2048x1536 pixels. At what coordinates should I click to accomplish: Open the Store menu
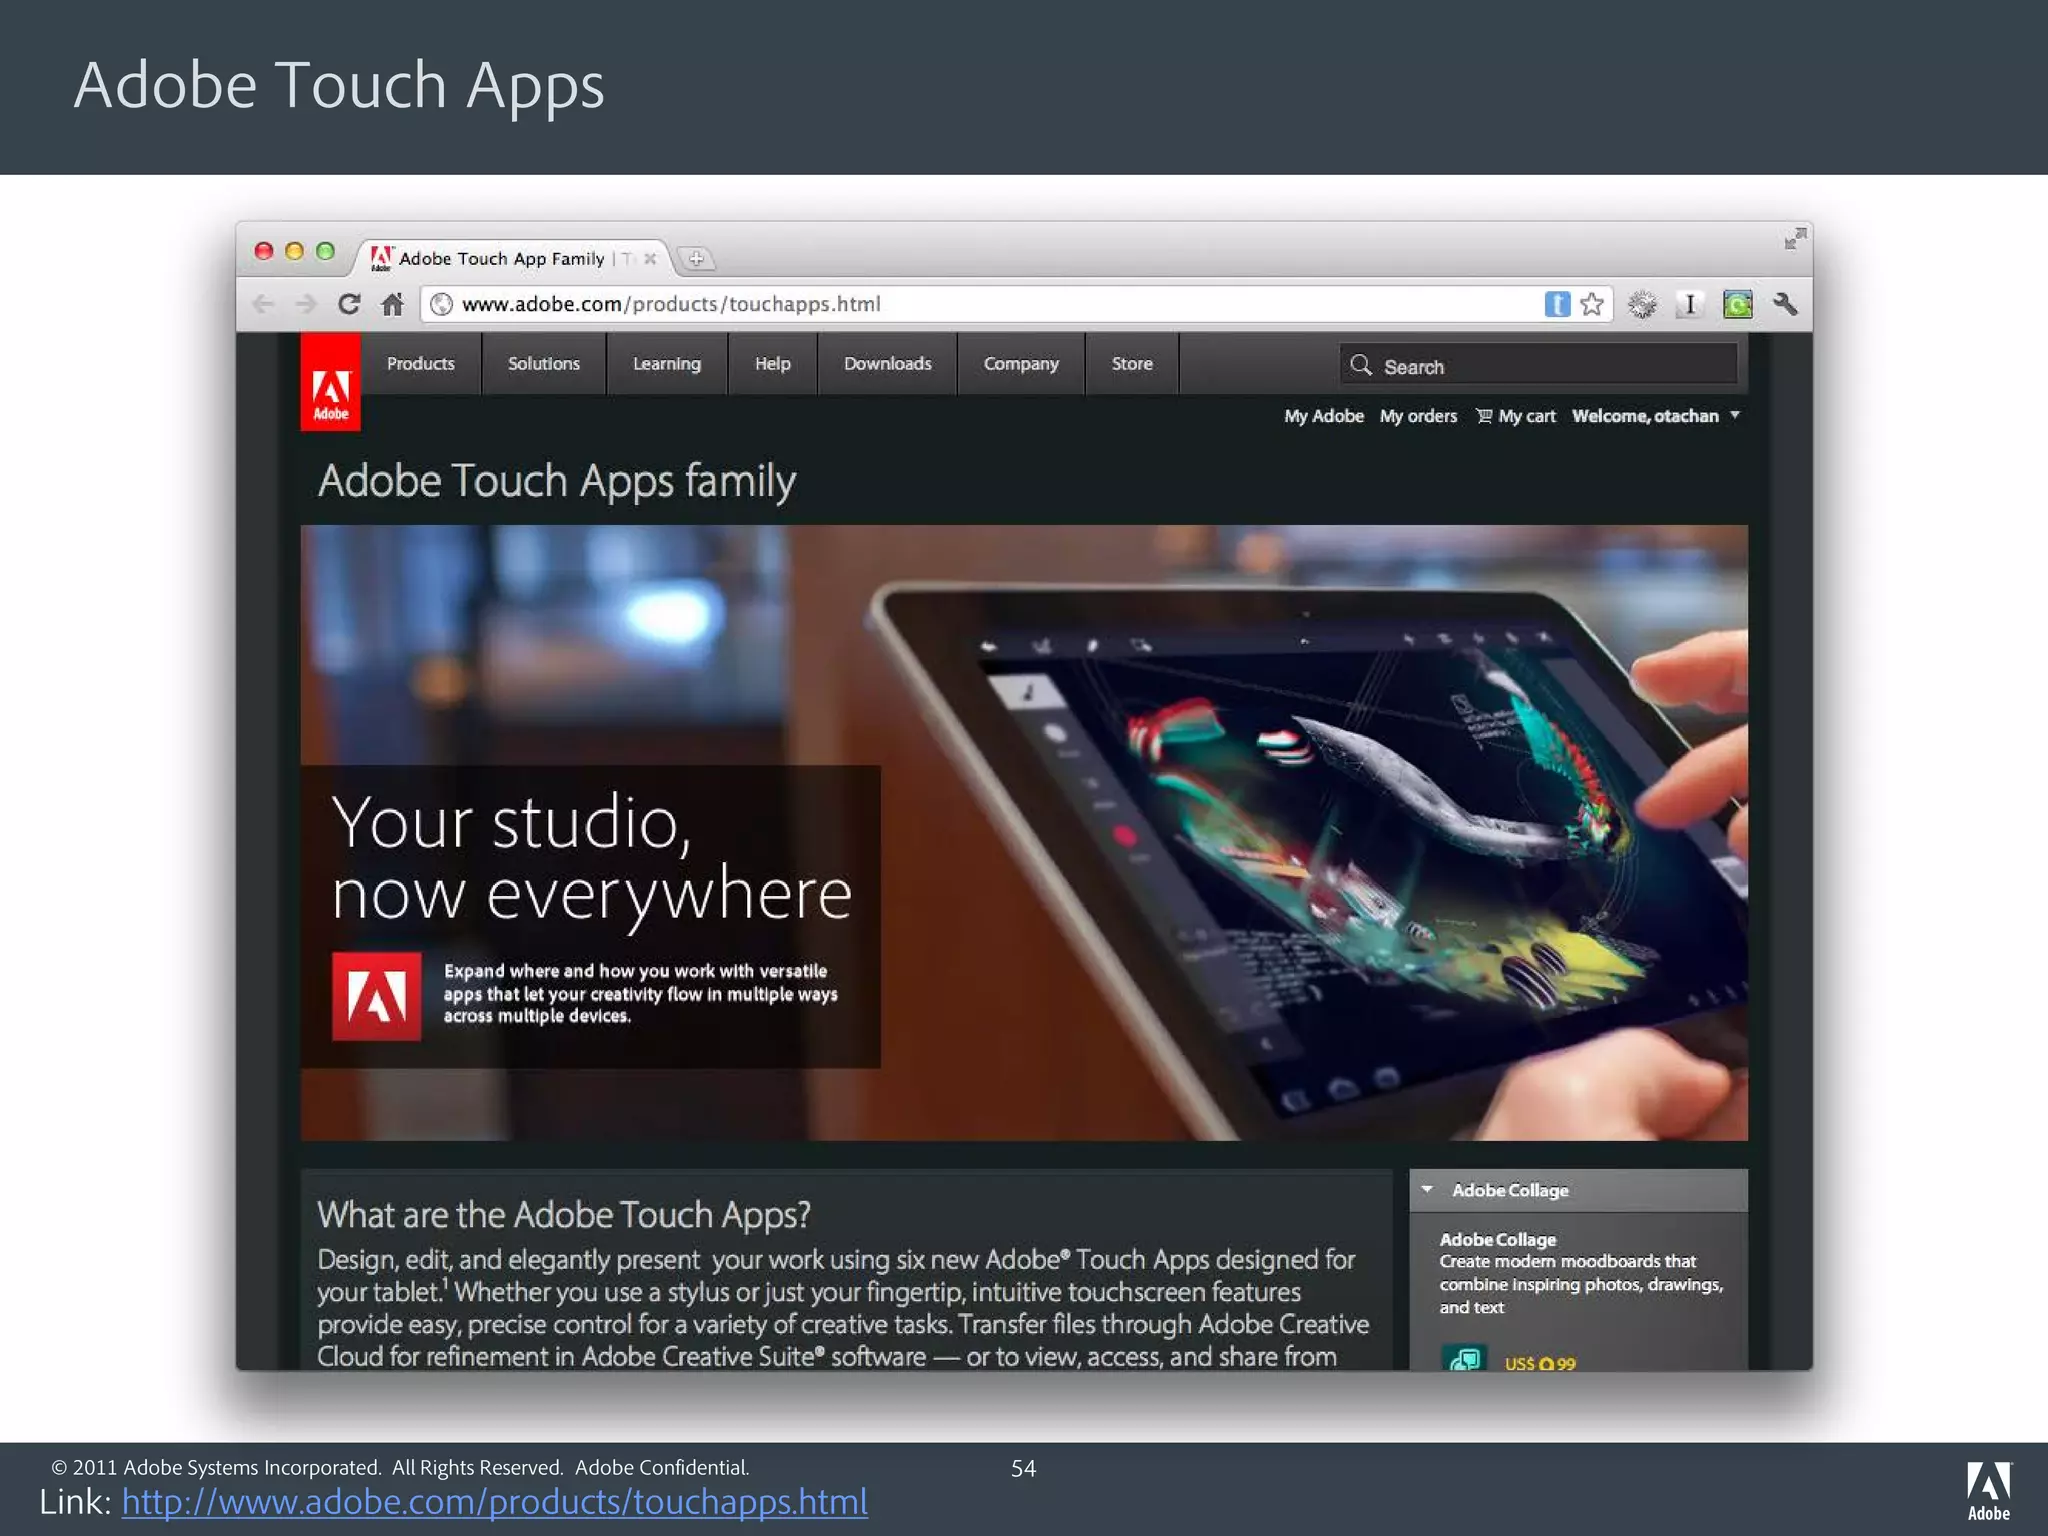click(x=1132, y=364)
